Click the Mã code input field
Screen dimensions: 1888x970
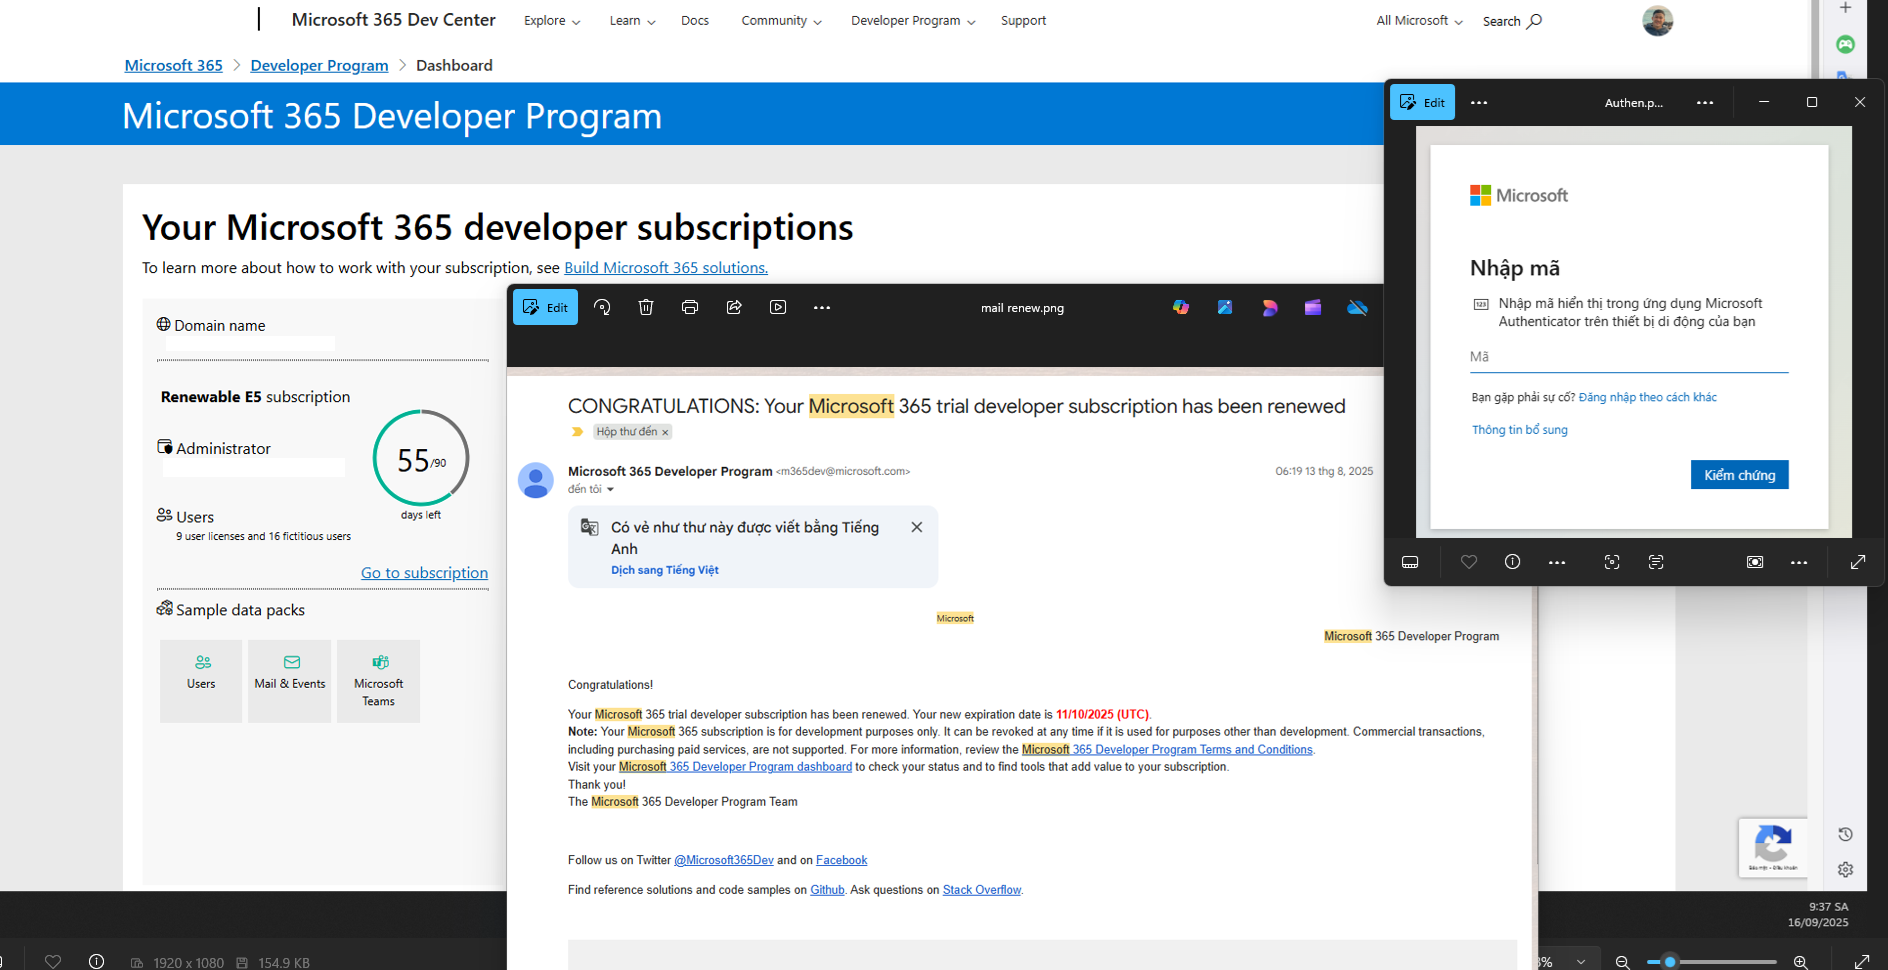click(x=1629, y=357)
